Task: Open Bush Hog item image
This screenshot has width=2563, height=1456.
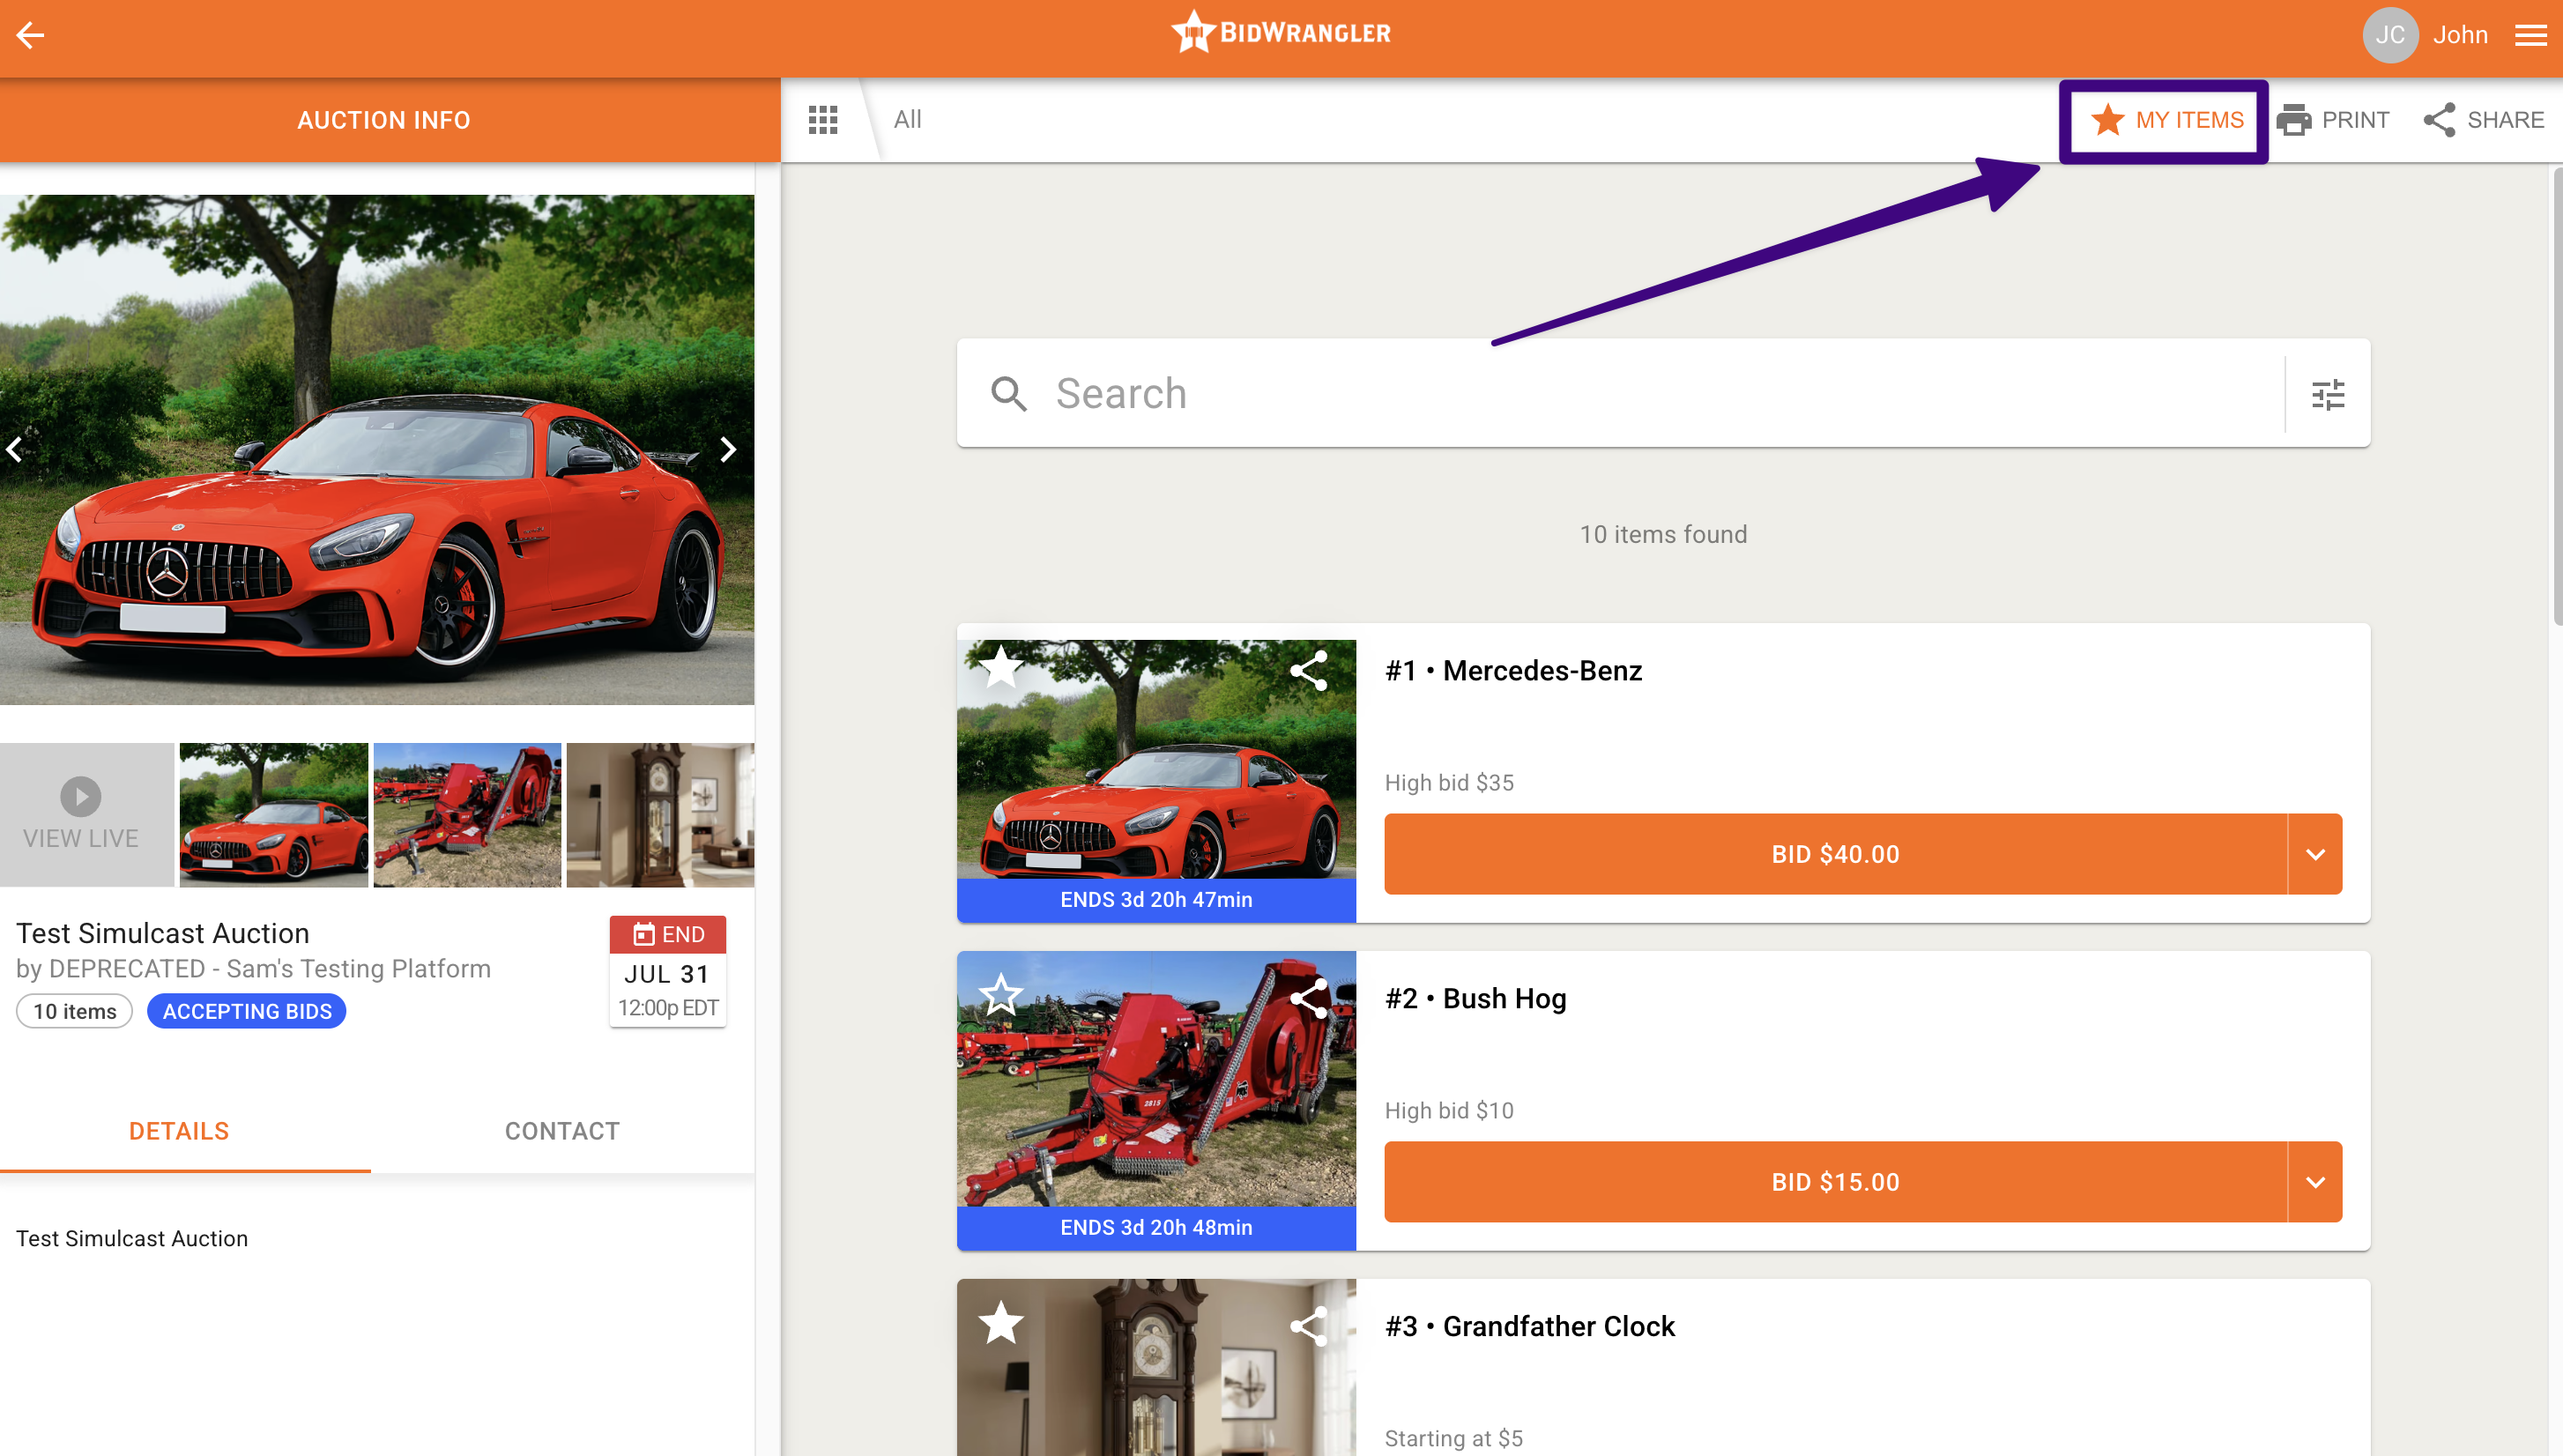Action: click(x=1156, y=1080)
